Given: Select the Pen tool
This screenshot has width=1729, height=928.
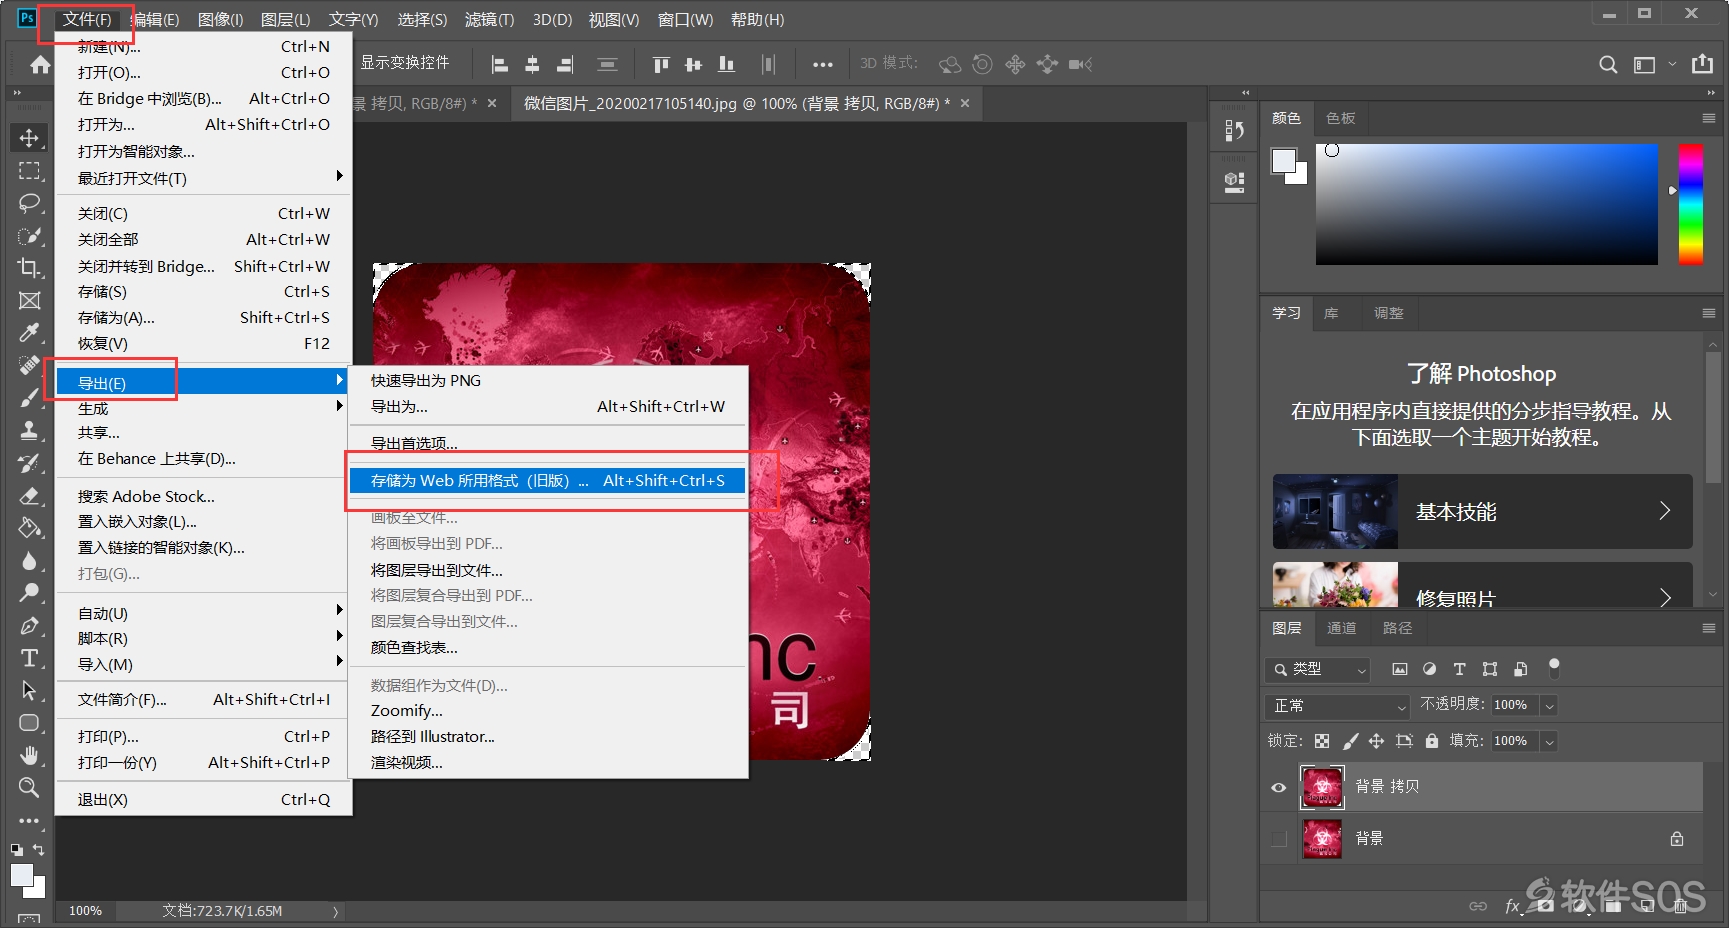Looking at the screenshot, I should tap(29, 625).
